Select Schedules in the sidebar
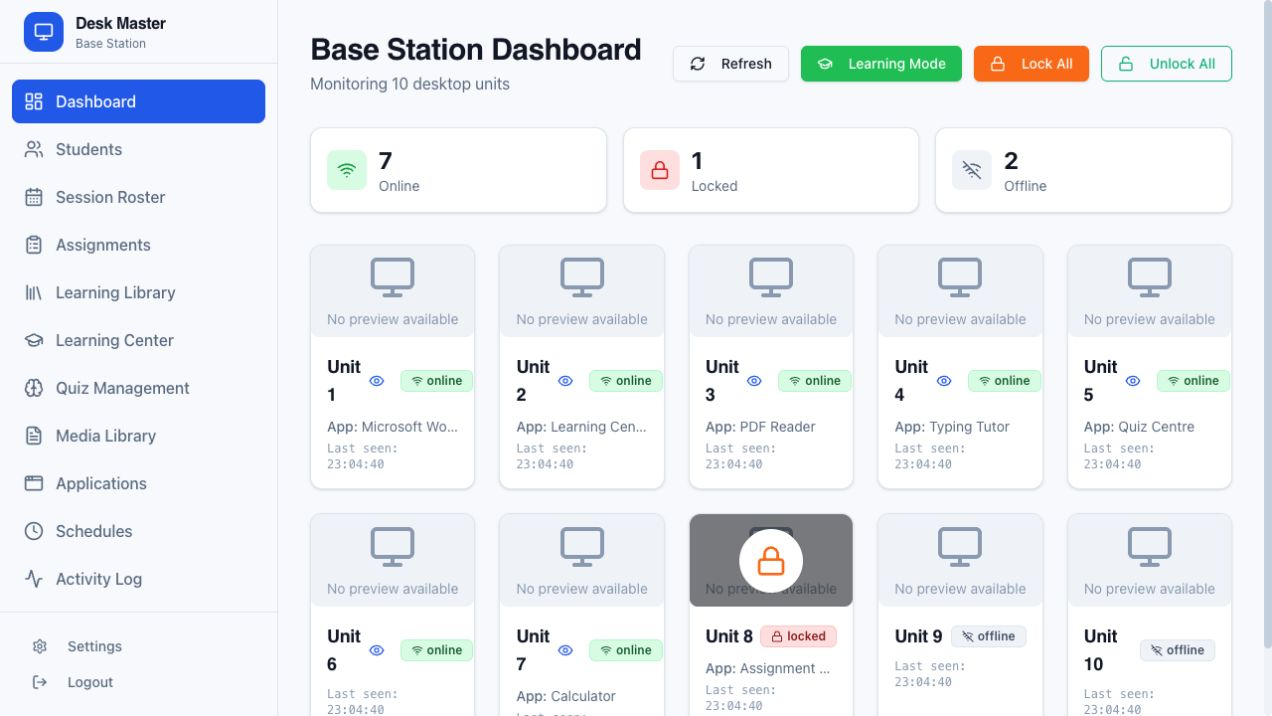1272x716 pixels. pos(138,531)
